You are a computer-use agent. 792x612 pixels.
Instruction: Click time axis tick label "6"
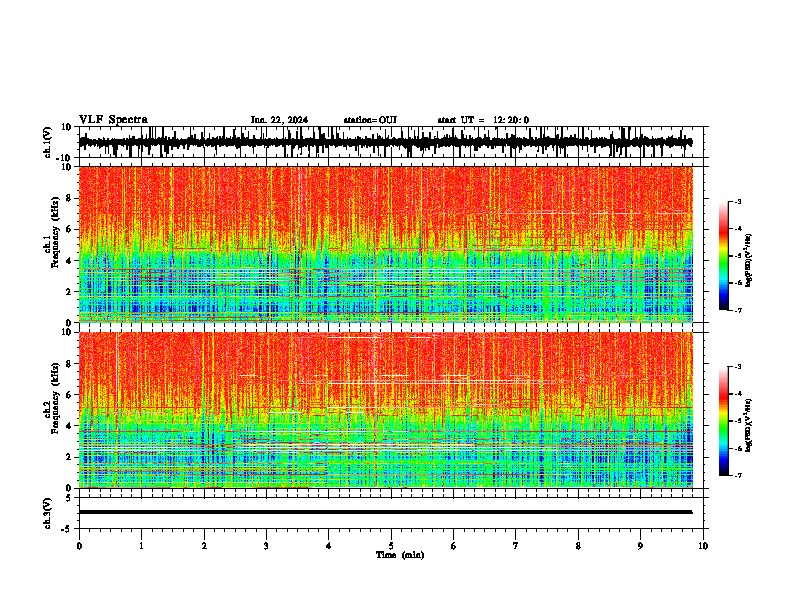pos(454,546)
